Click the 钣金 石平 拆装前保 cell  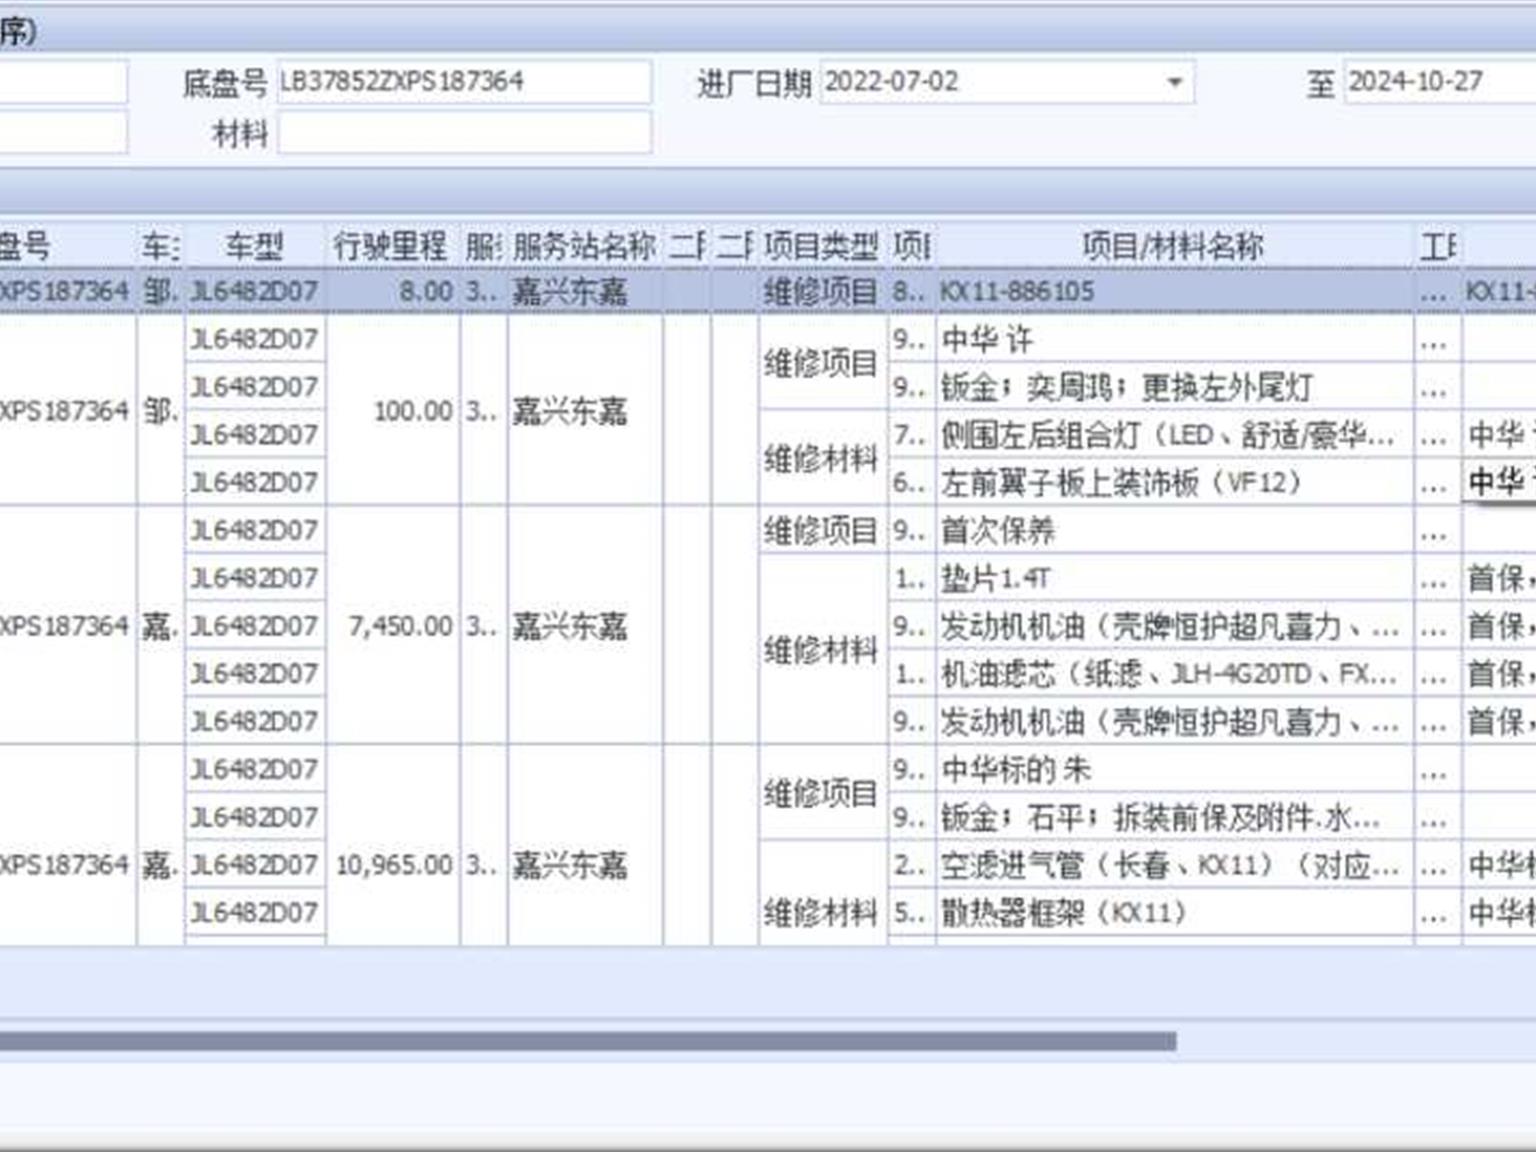(1174, 818)
